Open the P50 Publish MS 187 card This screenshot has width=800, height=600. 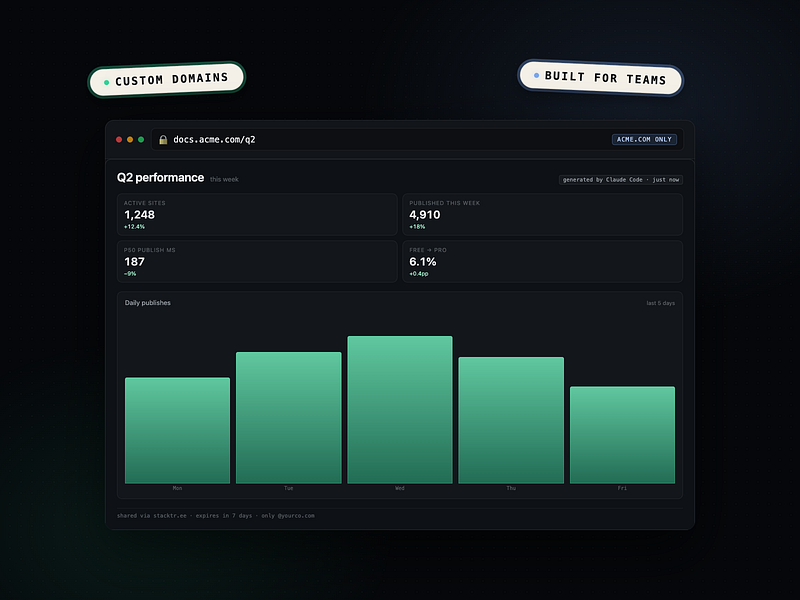coord(257,261)
